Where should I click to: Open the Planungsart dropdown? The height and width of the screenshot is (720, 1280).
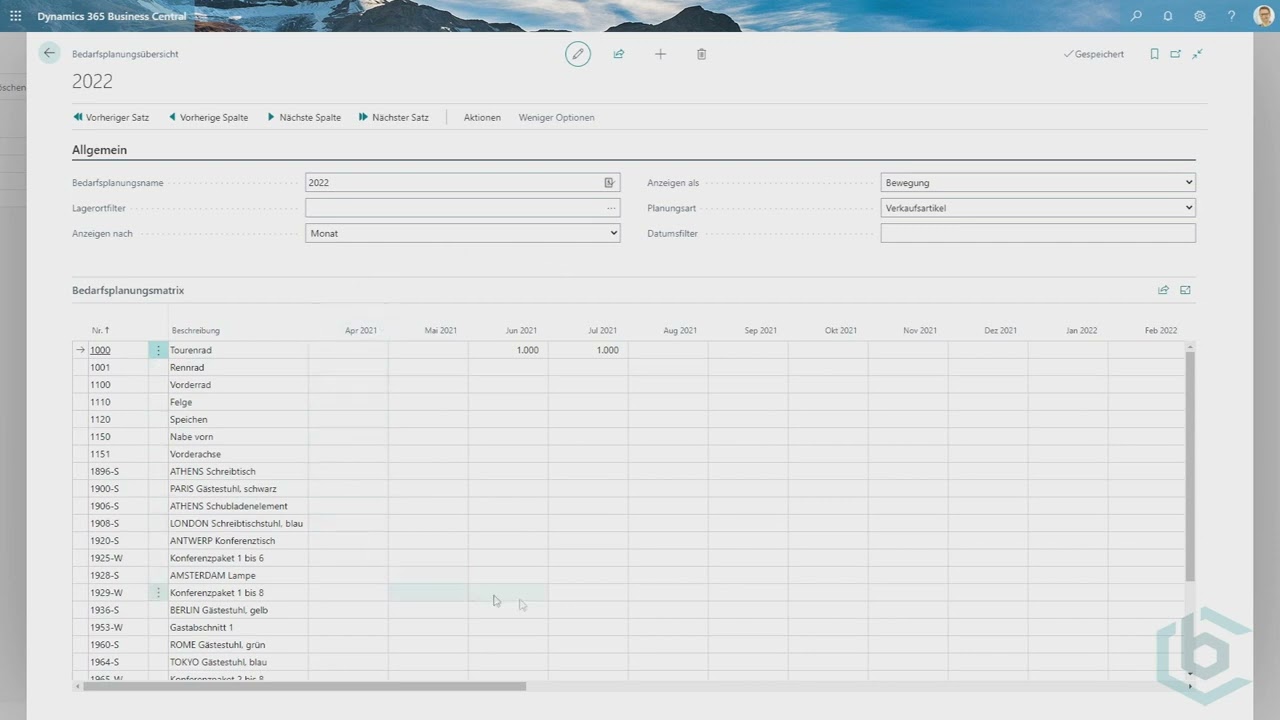point(1037,208)
